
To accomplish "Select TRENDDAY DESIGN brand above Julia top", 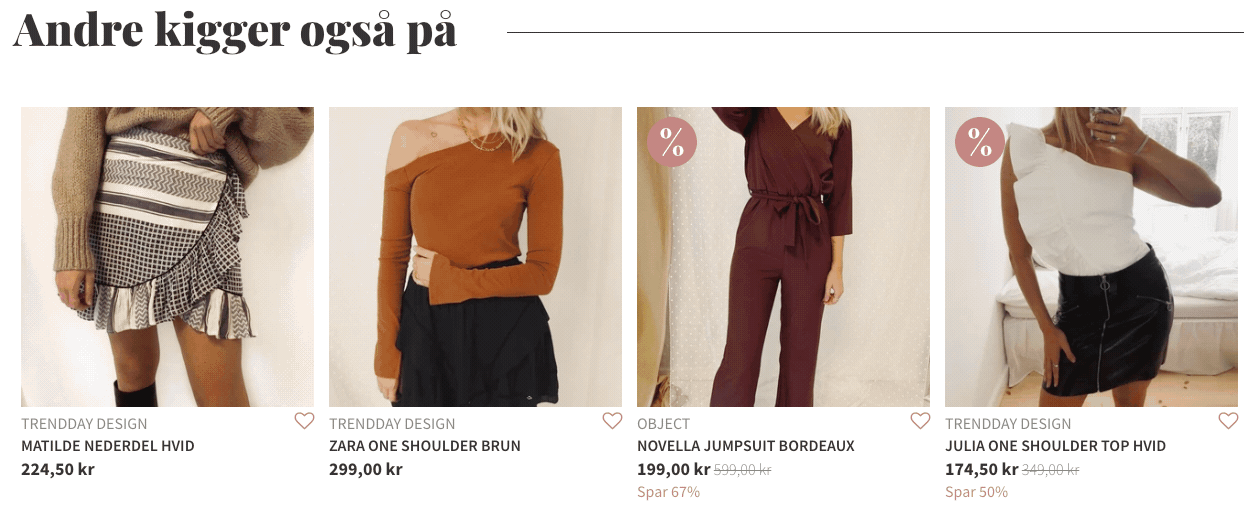I will (x=1008, y=424).
